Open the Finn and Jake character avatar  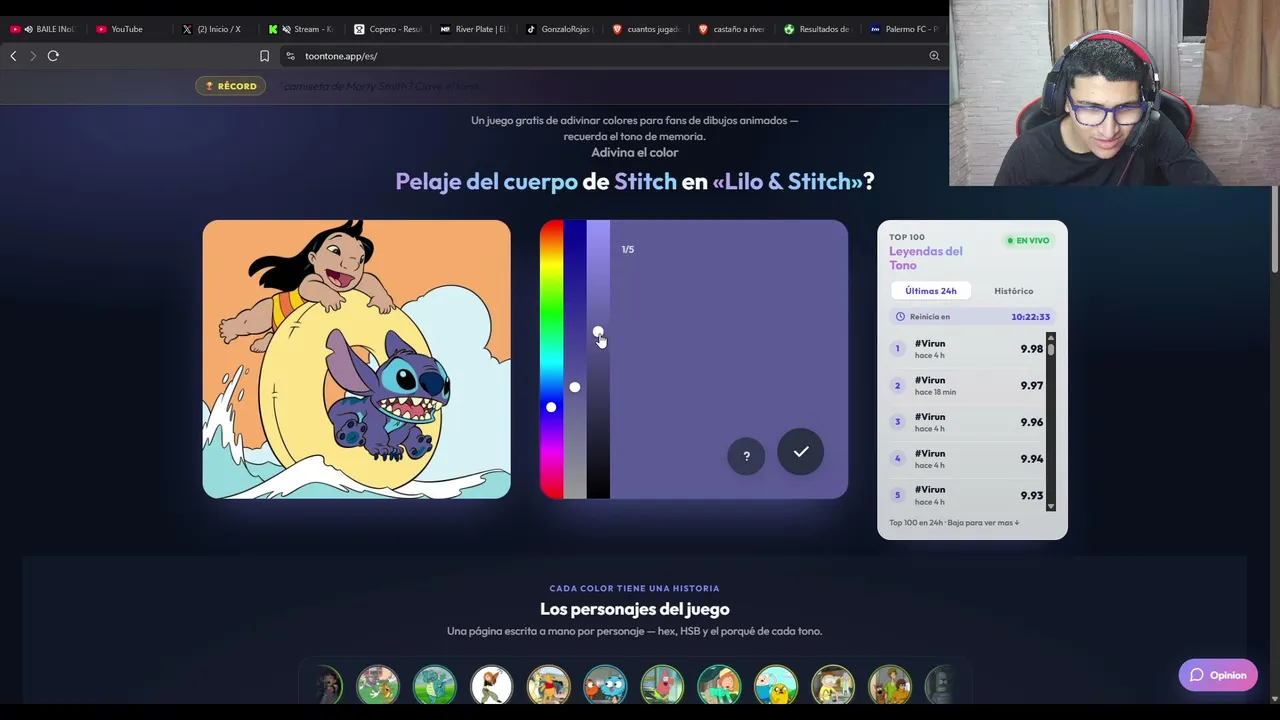coord(776,686)
